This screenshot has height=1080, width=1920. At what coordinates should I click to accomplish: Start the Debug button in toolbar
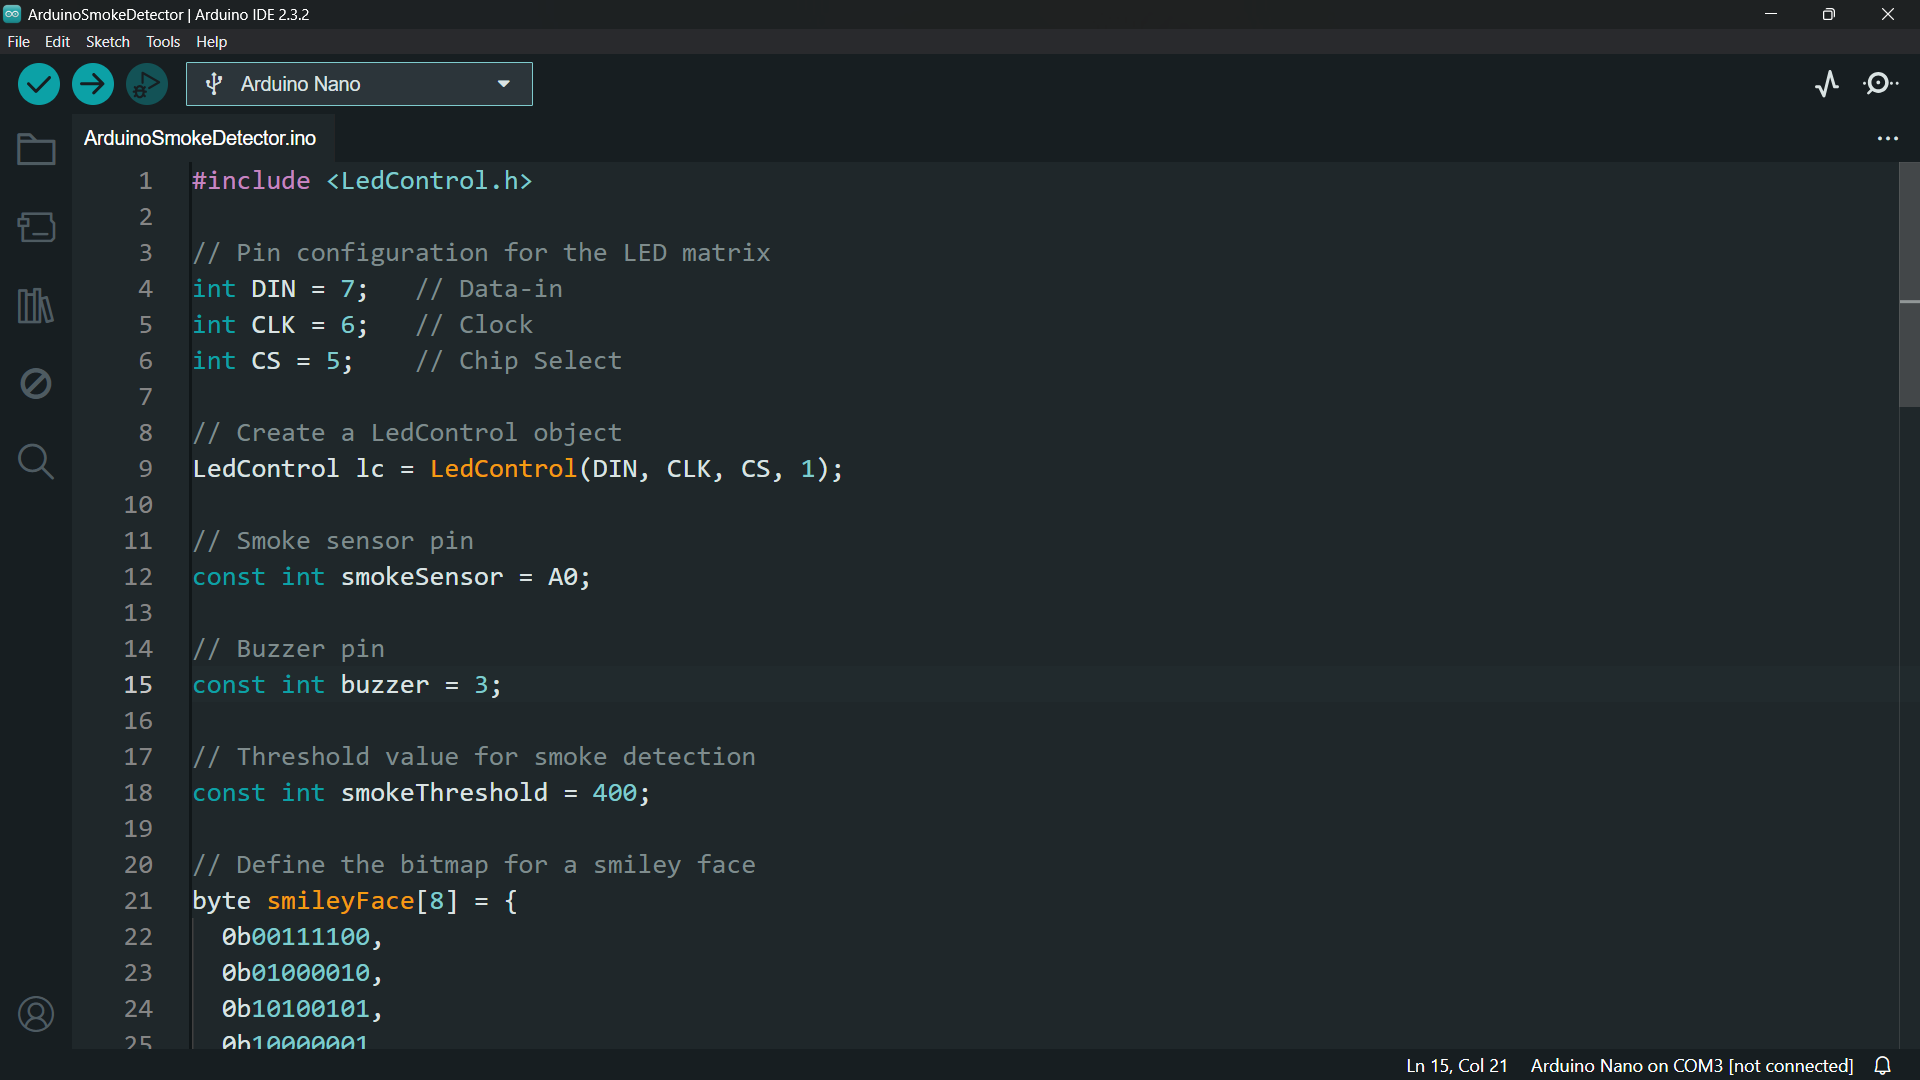coord(147,84)
